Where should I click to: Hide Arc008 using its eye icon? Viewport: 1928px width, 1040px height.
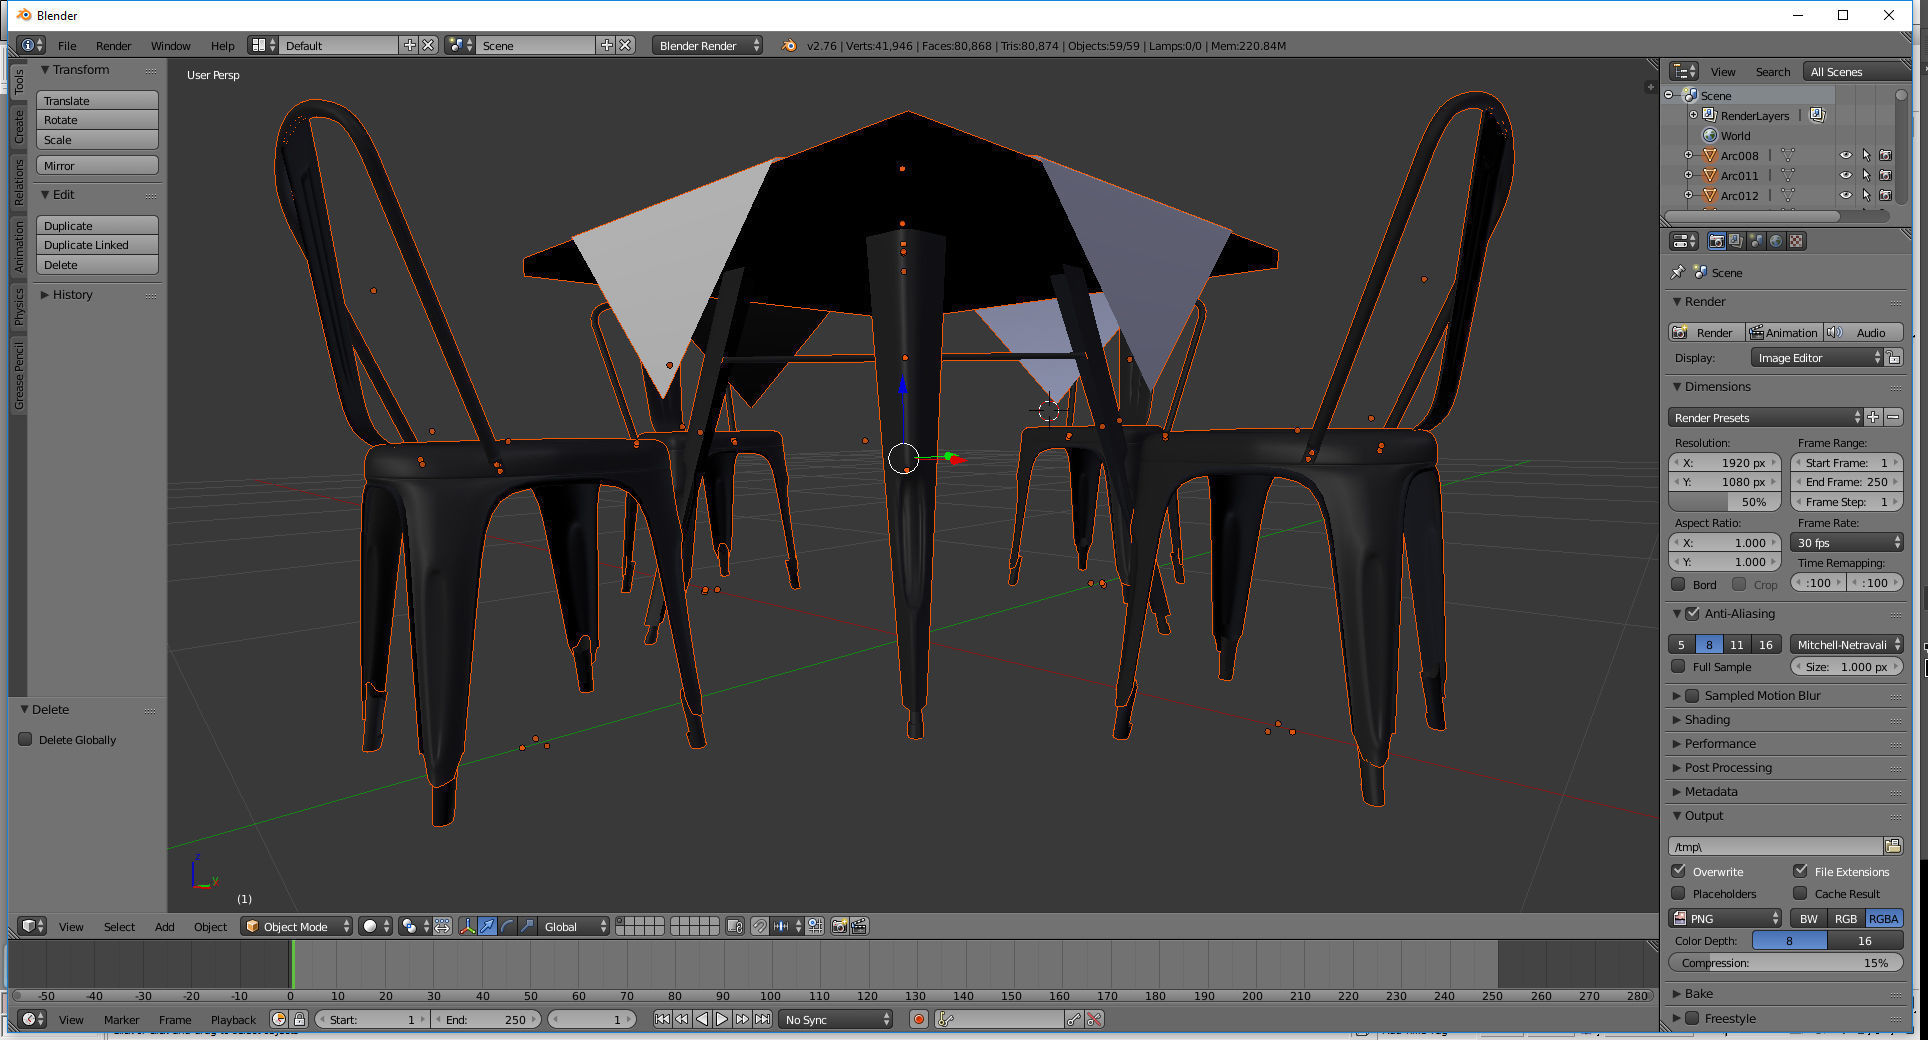click(x=1845, y=155)
